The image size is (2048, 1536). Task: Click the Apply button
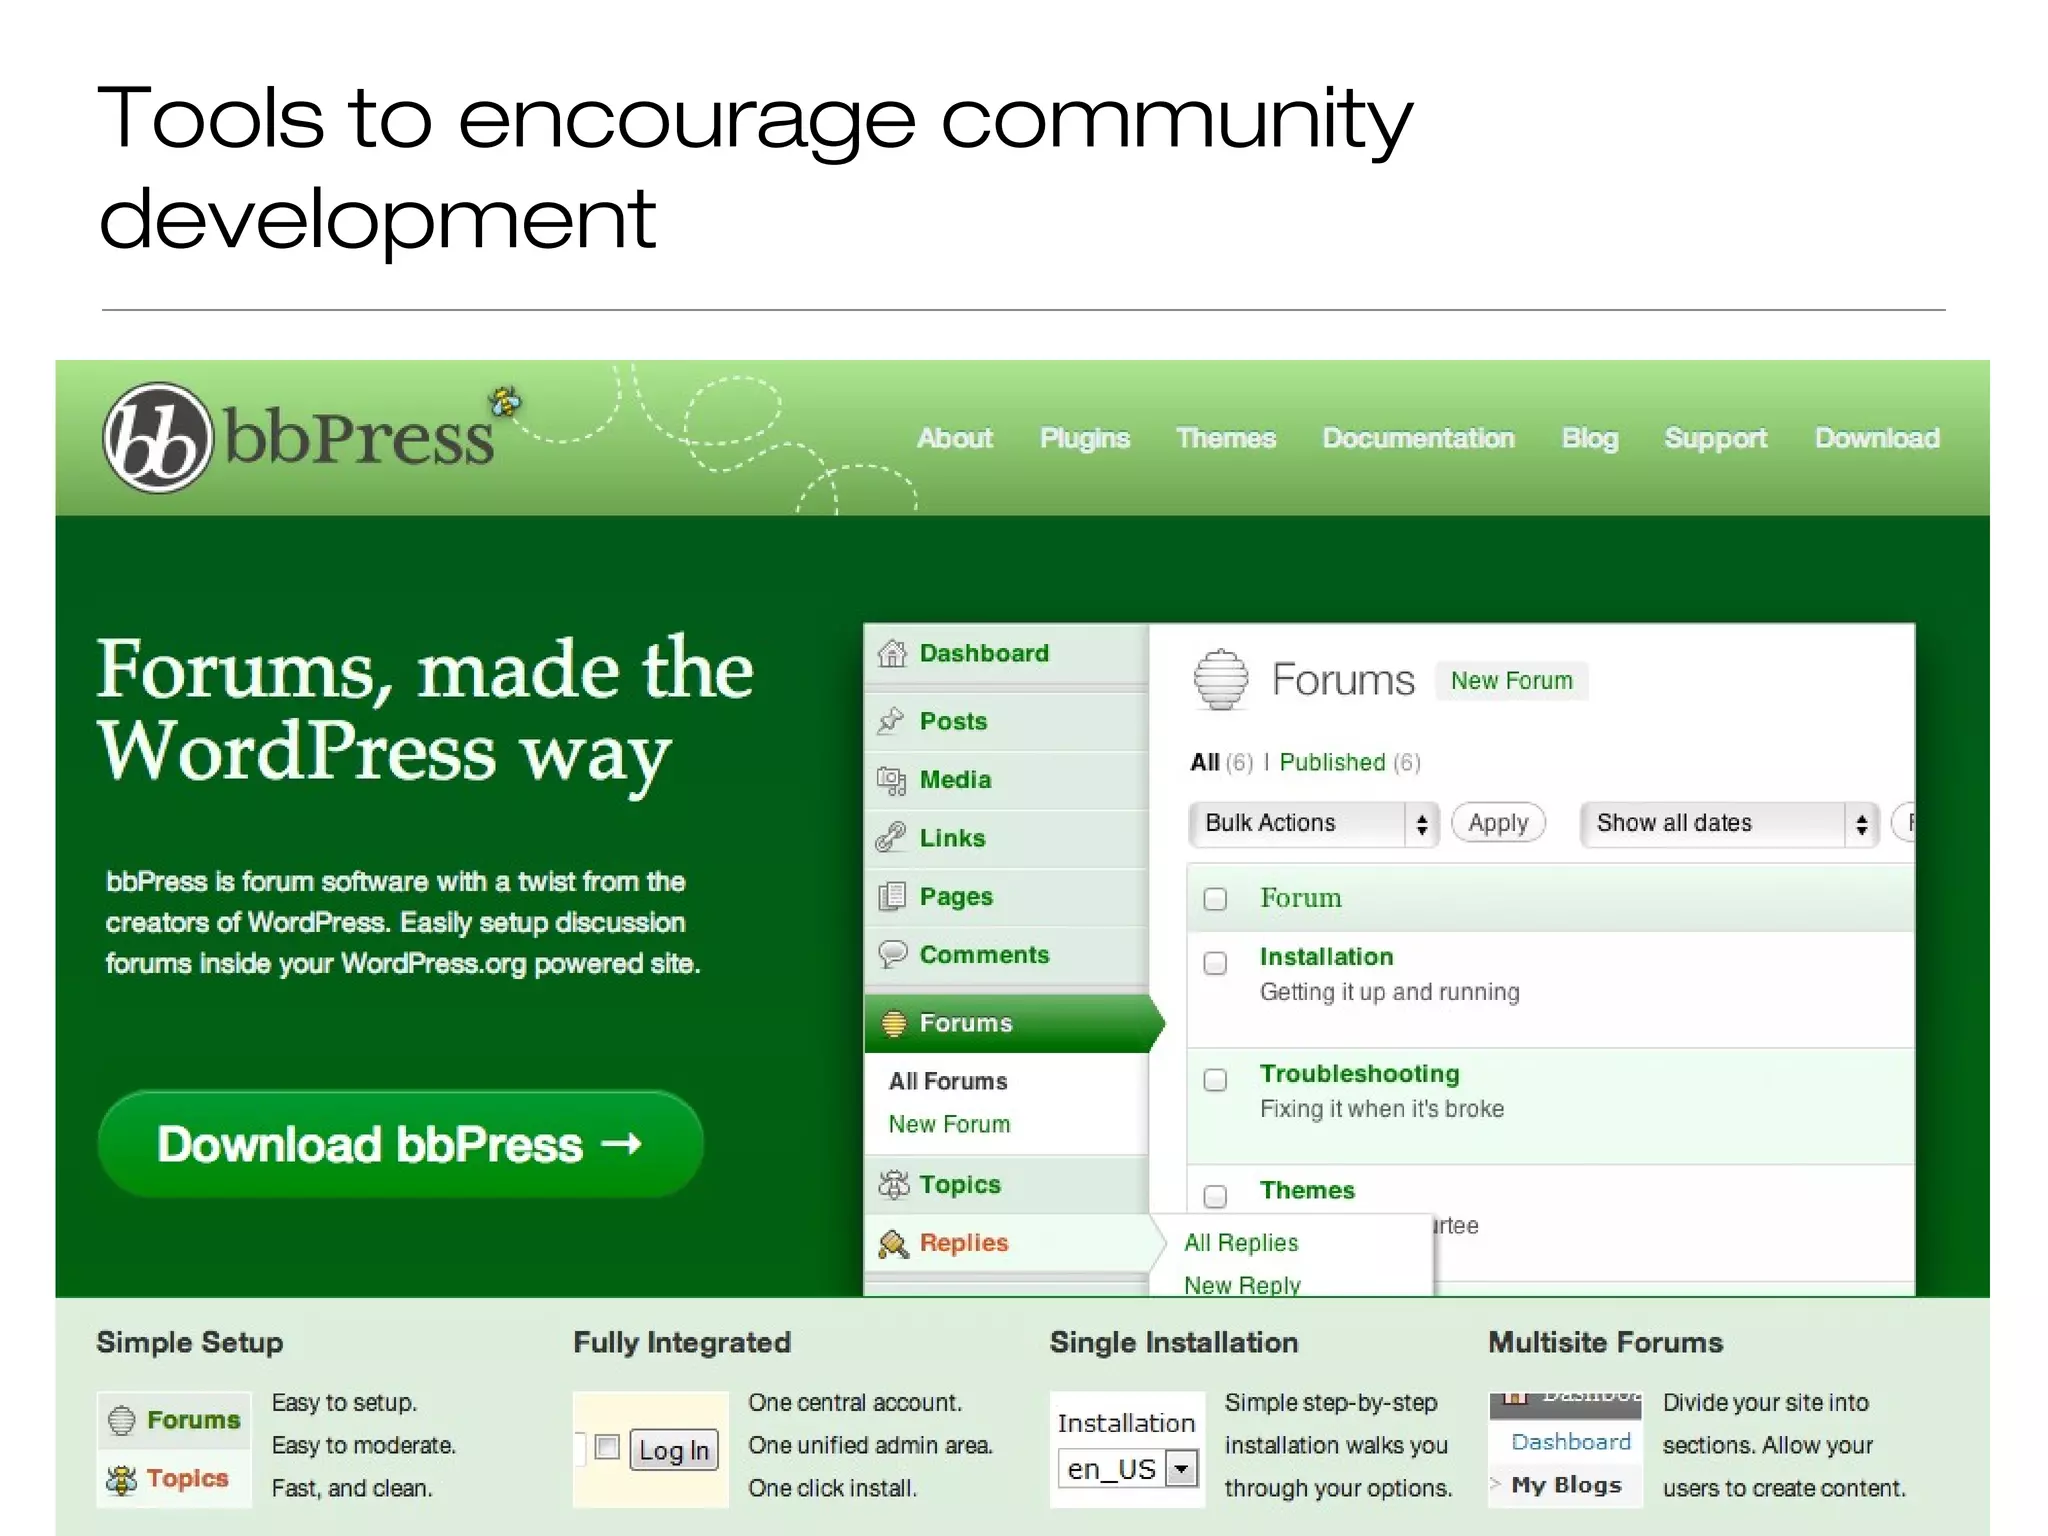[1498, 823]
